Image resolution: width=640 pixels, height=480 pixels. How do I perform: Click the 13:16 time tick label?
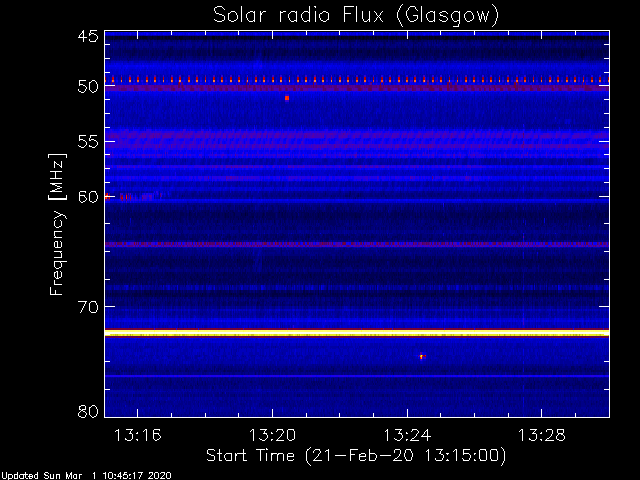pyautogui.click(x=138, y=435)
